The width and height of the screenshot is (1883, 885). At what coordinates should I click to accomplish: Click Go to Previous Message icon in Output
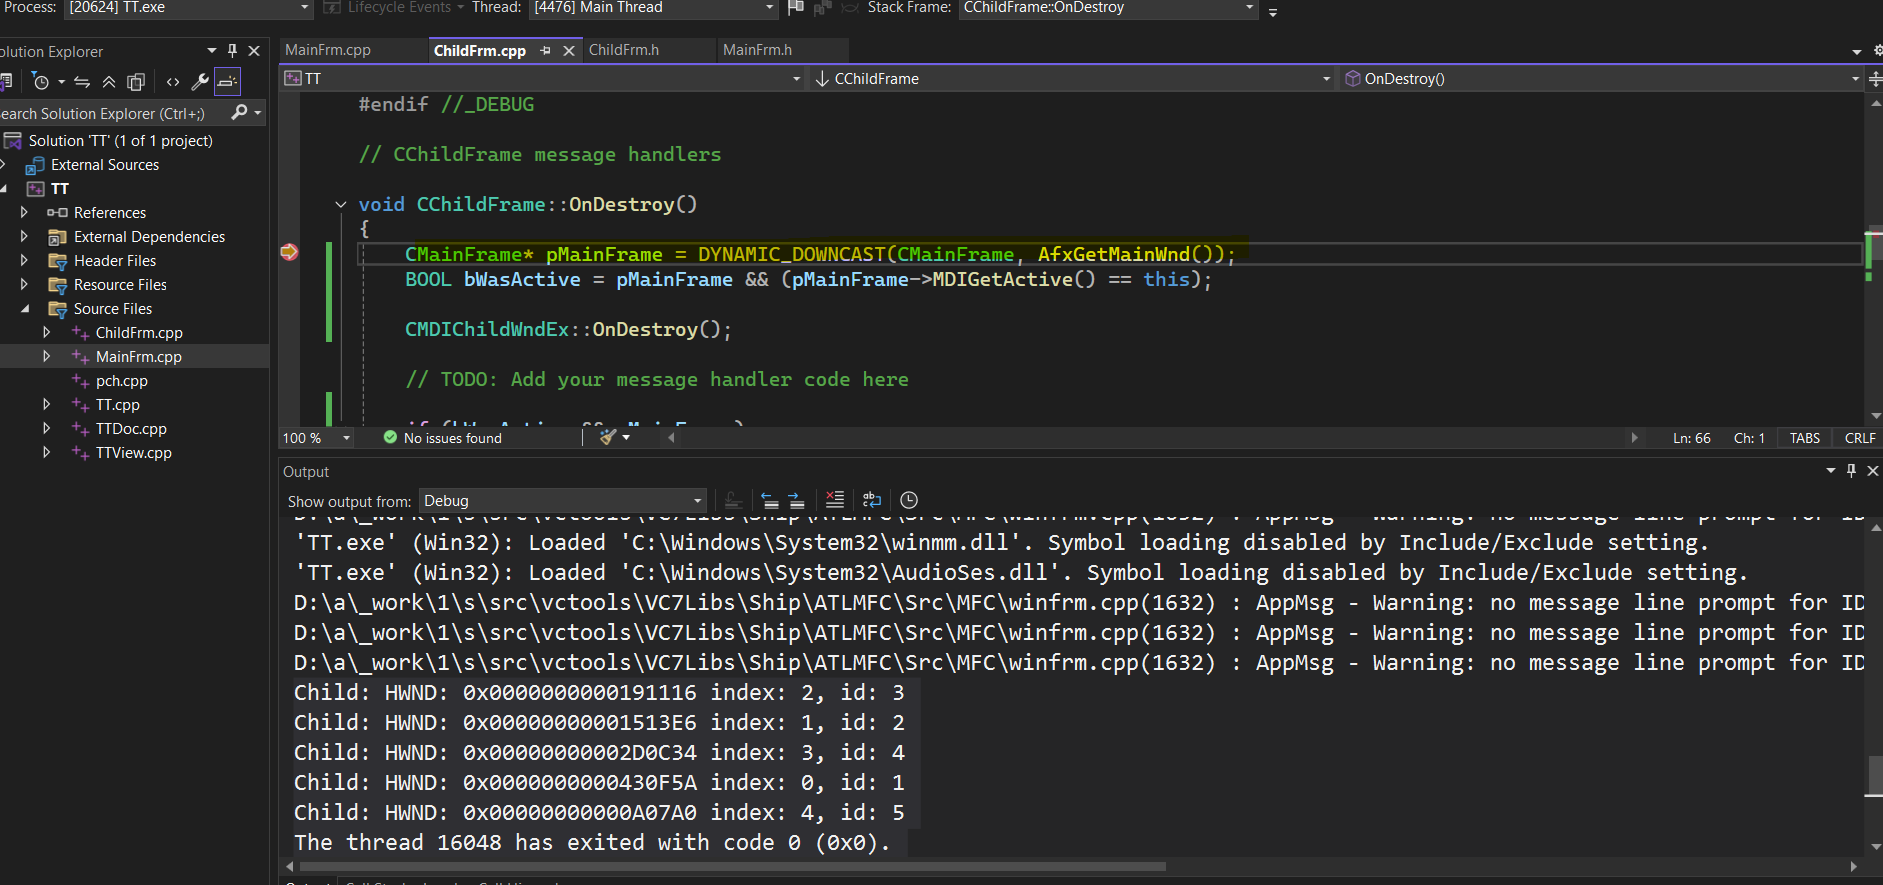pos(769,500)
